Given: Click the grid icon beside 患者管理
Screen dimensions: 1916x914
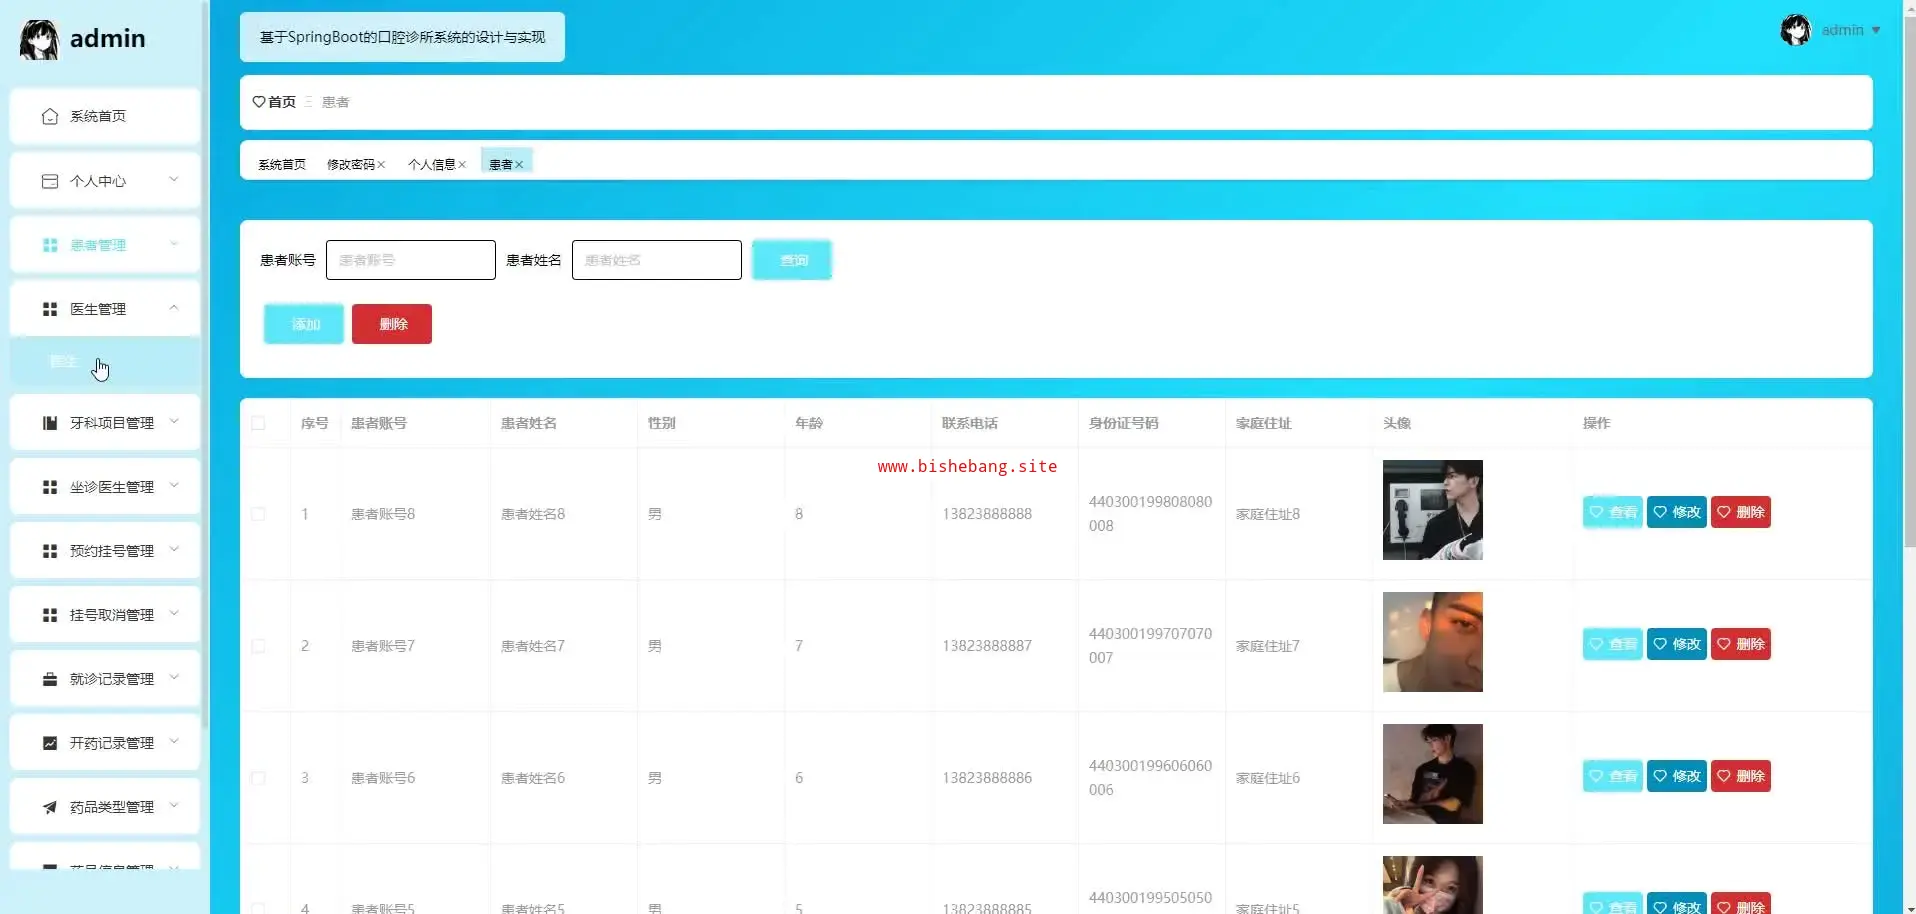Looking at the screenshot, I should [x=50, y=245].
